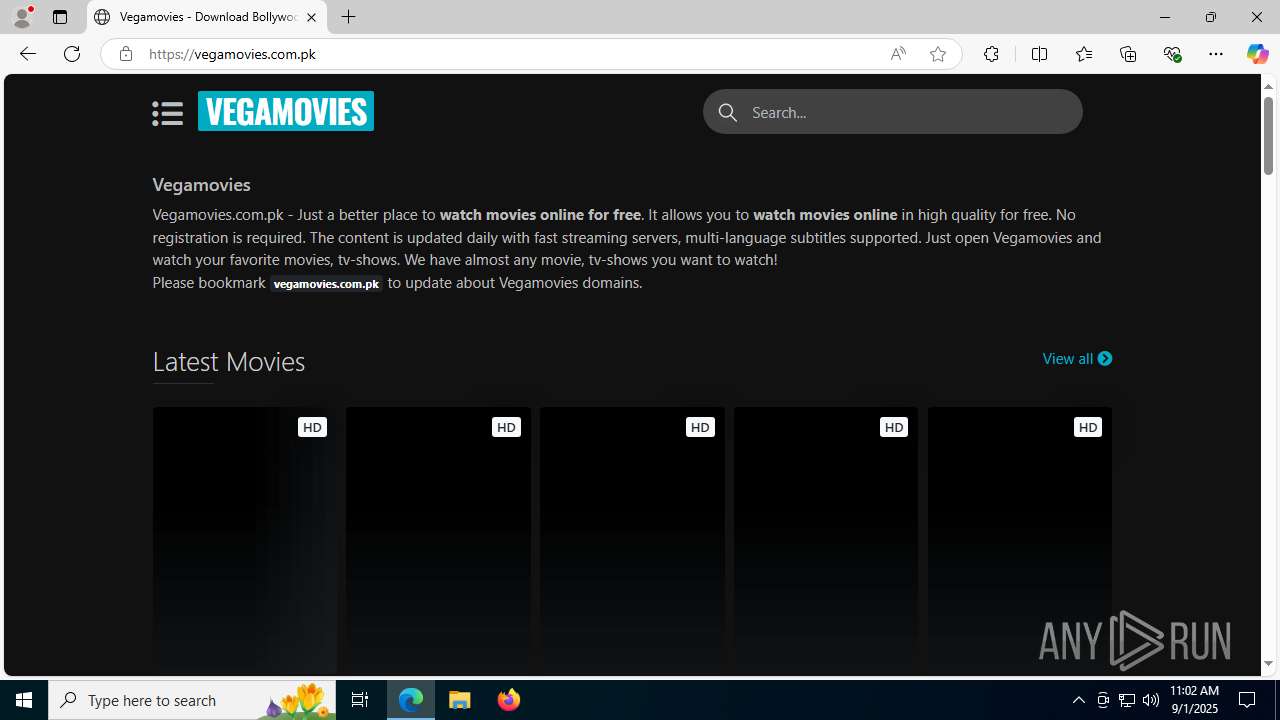Viewport: 1280px width, 720px height.
Task: Open File Explorer from taskbar
Action: pyautogui.click(x=460, y=700)
